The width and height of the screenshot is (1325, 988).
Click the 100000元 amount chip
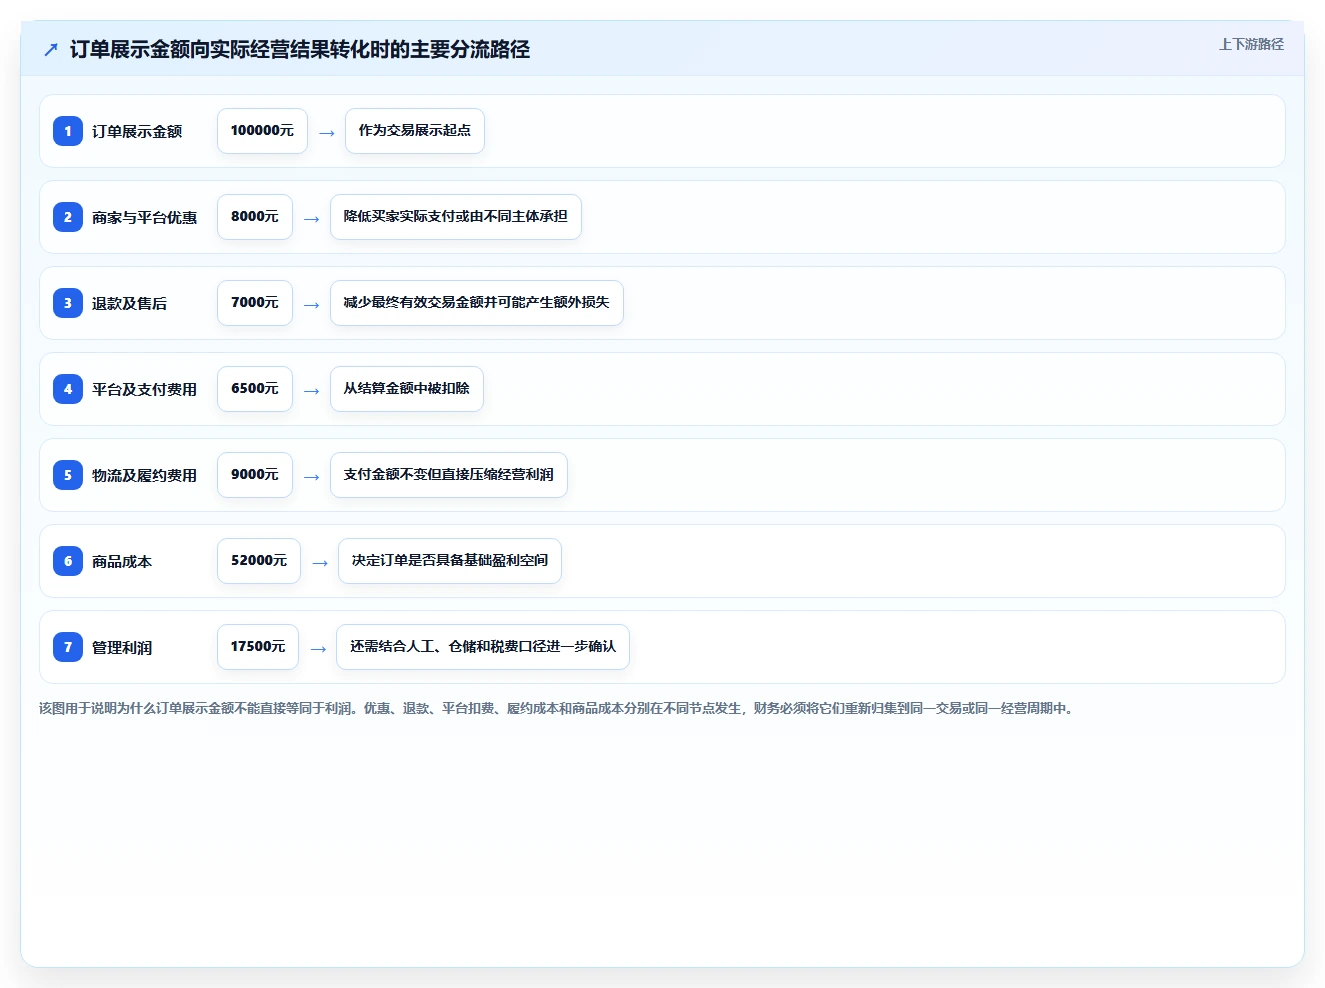(262, 131)
